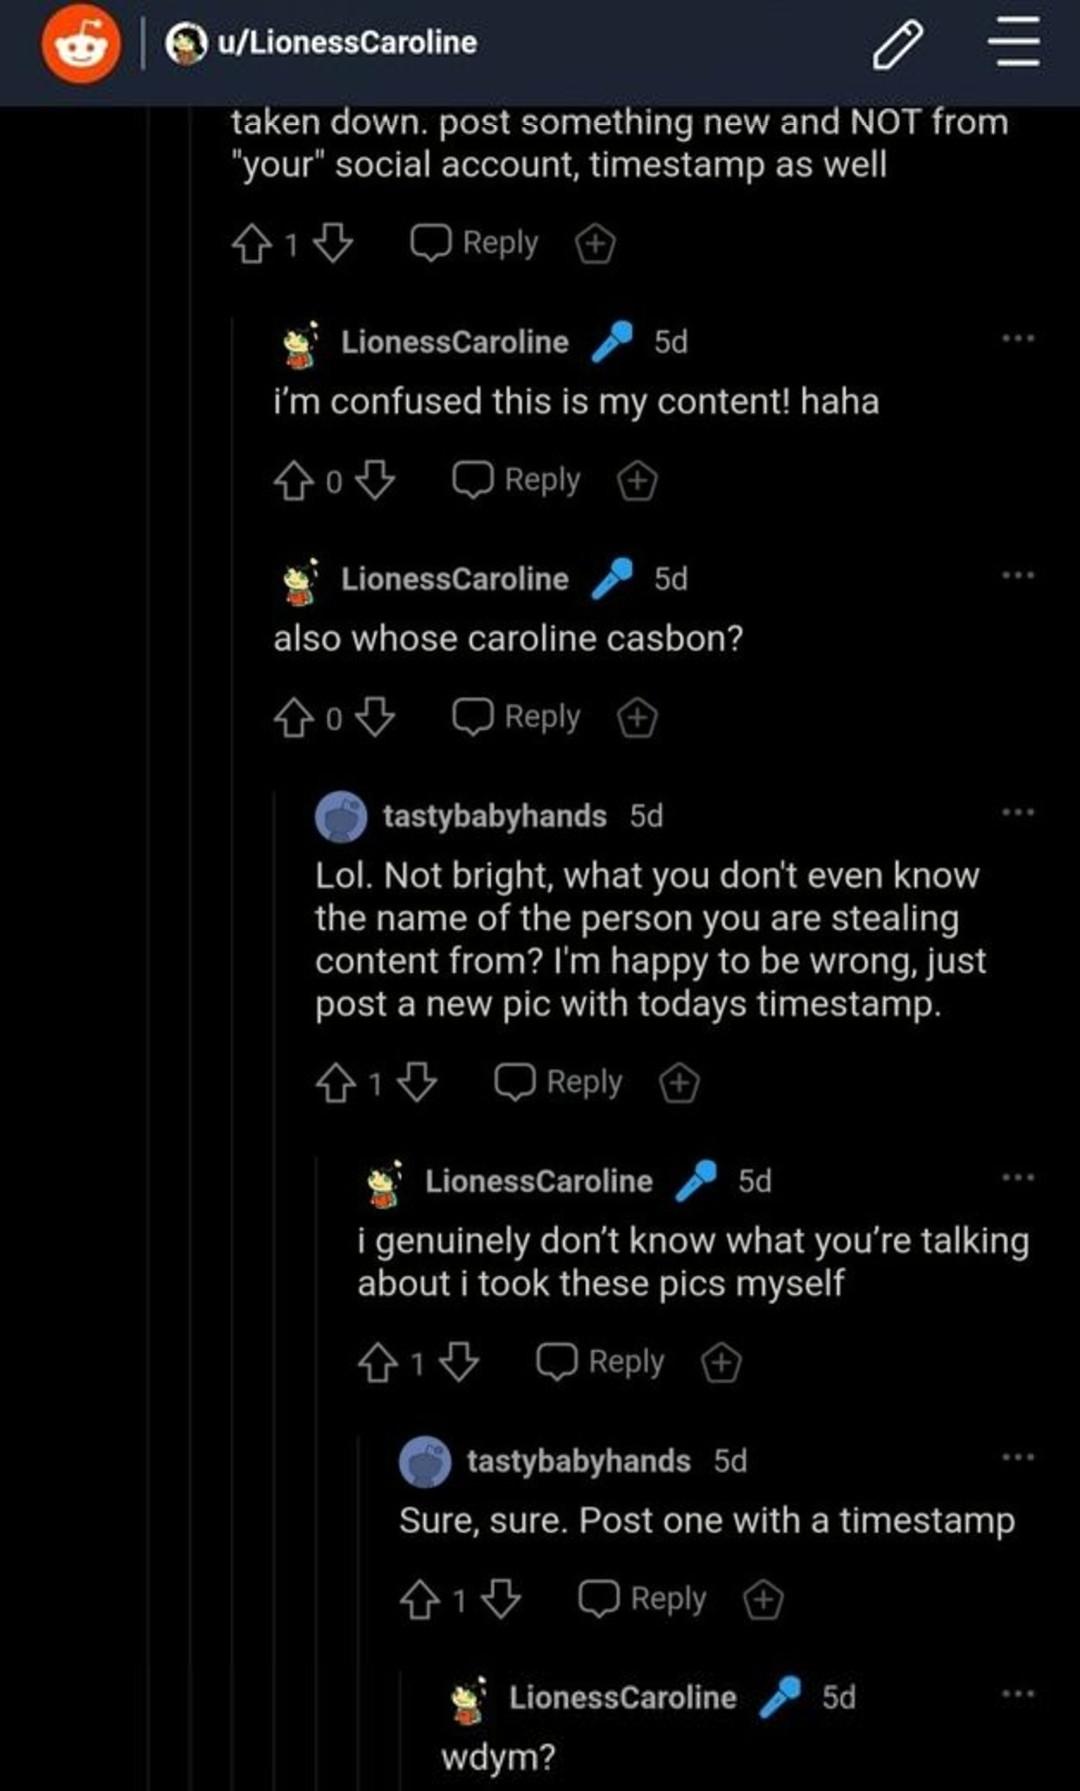Open options for "i'm confused" comment
This screenshot has height=1791, width=1080.
coord(1018,339)
